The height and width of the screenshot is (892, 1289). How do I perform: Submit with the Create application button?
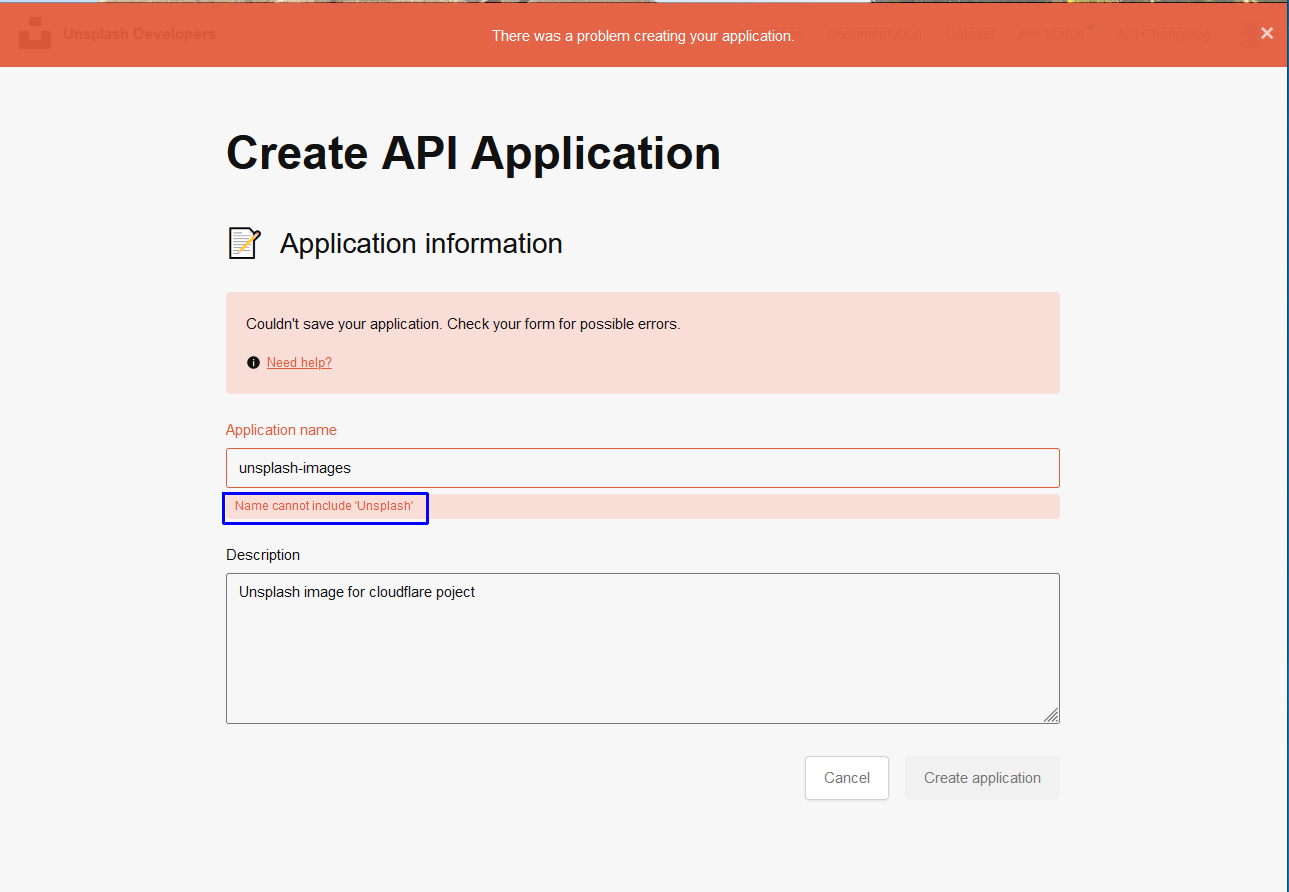pos(982,778)
